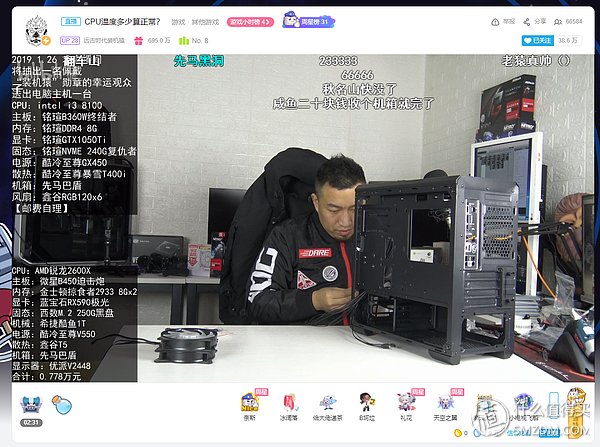Click the UP 28 level badge
This screenshot has width=600, height=447.
pyautogui.click(x=70, y=40)
